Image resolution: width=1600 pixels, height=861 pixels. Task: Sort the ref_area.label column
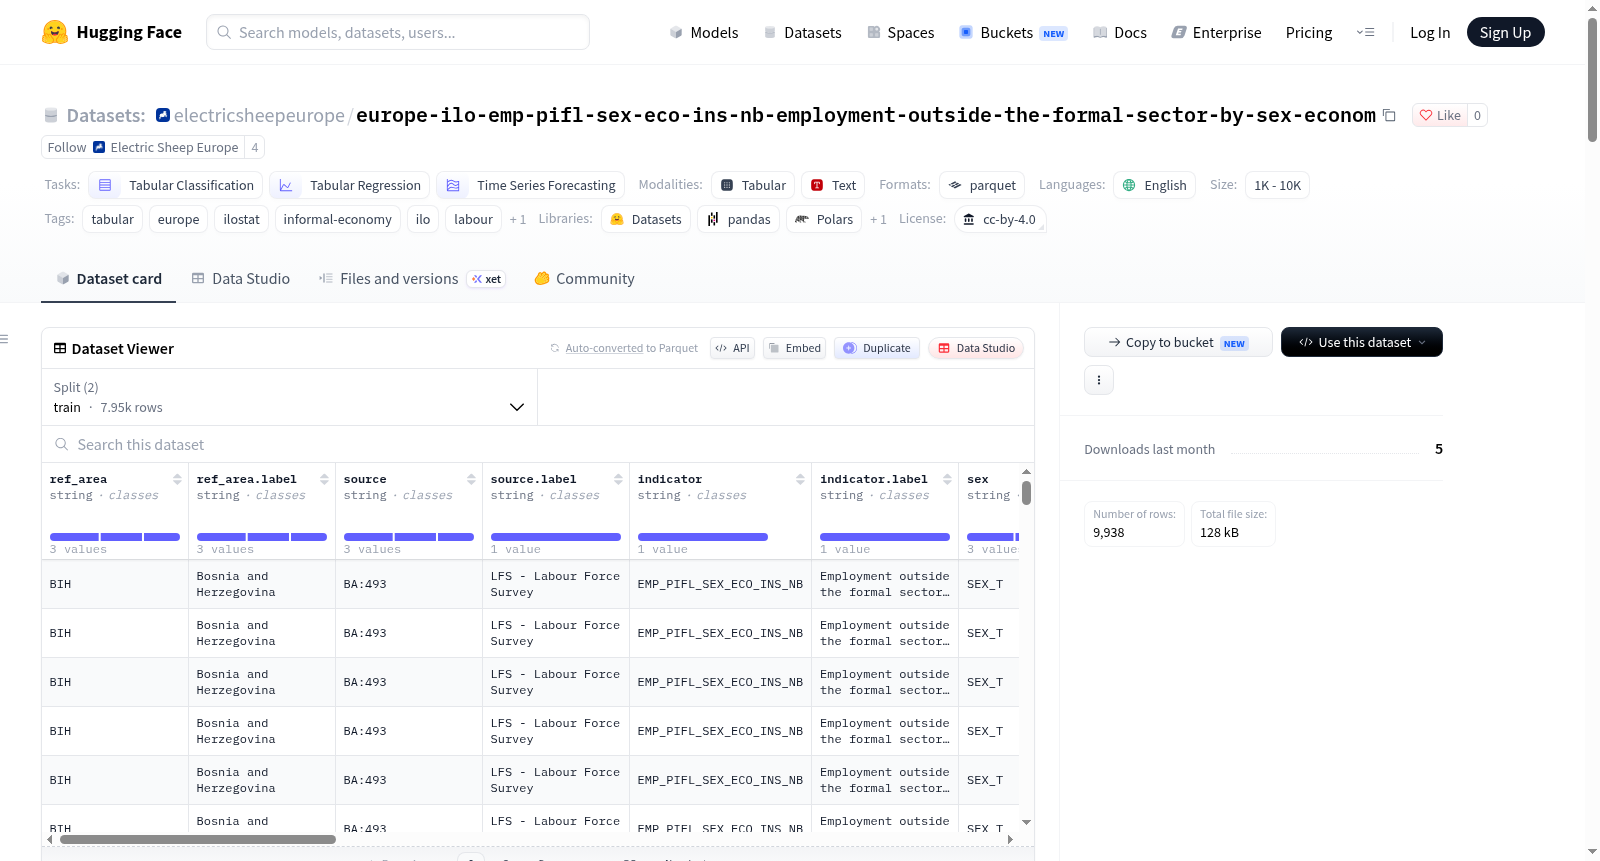pos(324,479)
